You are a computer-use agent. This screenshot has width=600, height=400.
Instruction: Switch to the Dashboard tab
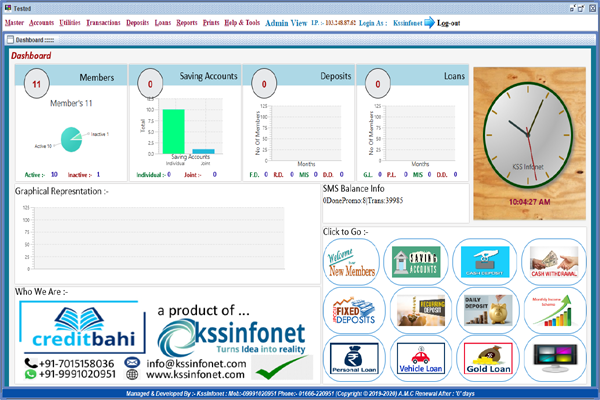34,40
